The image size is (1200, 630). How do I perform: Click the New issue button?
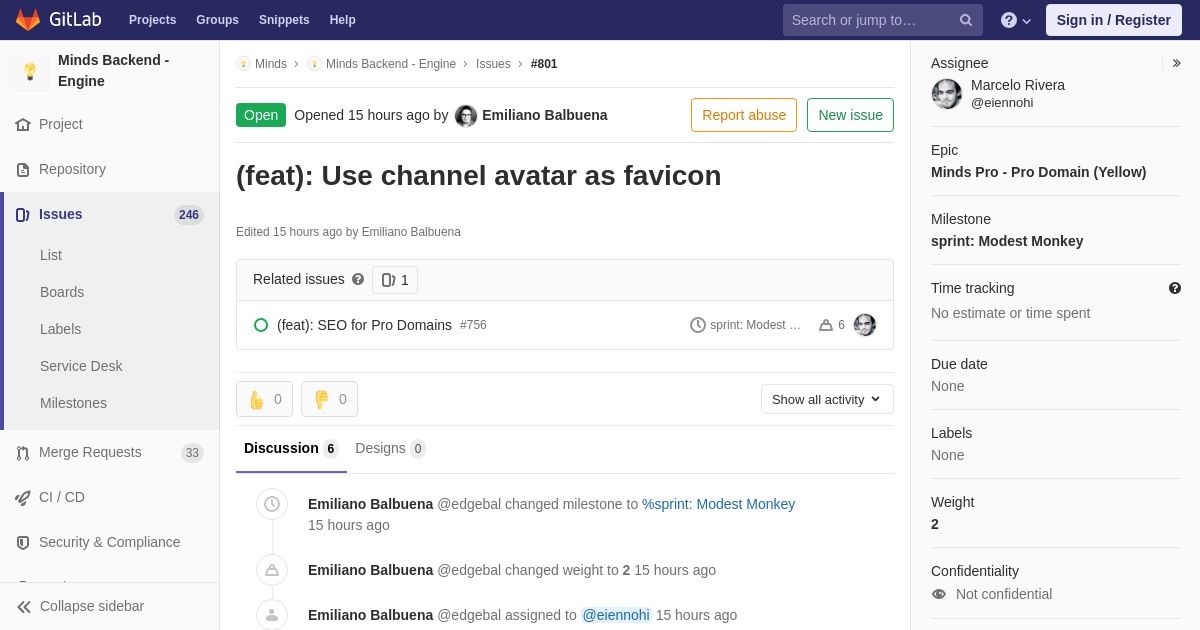tap(850, 115)
